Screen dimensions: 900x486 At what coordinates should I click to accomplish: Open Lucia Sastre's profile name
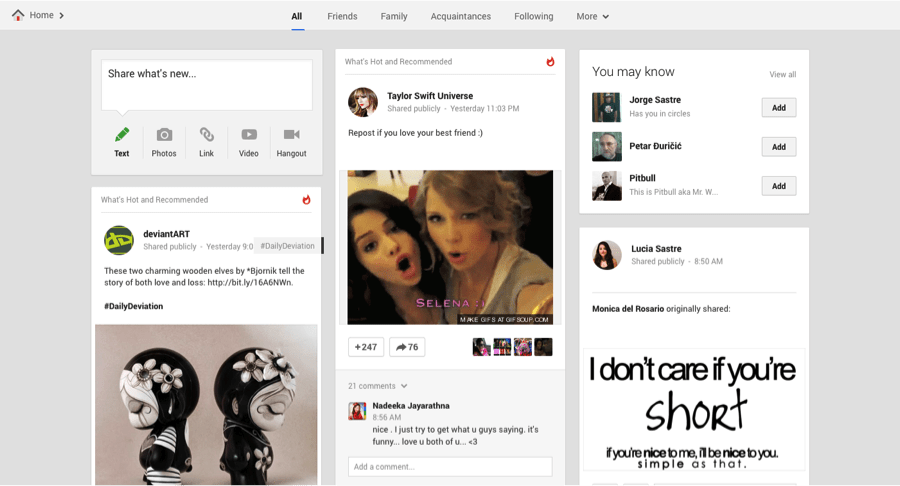click(x=656, y=248)
